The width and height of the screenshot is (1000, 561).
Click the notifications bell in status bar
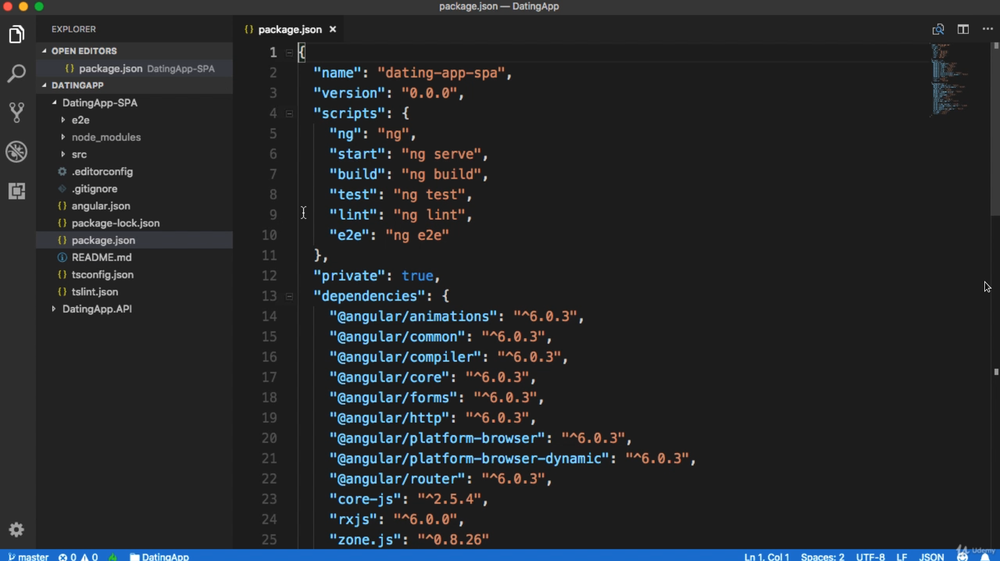(x=985, y=557)
